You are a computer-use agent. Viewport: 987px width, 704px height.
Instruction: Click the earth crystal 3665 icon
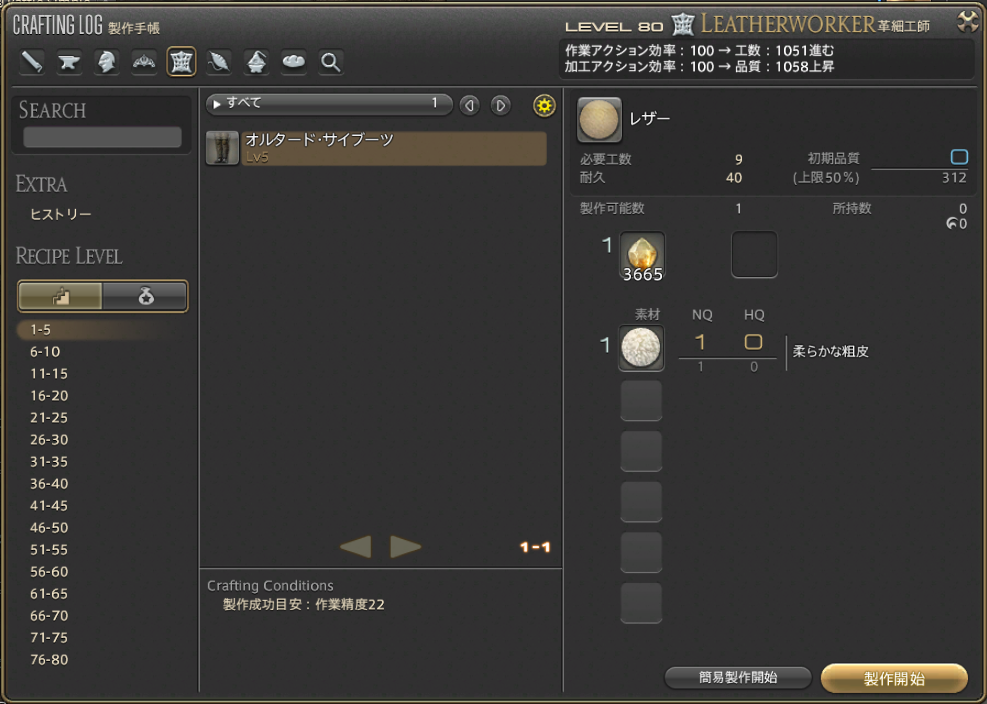642,256
